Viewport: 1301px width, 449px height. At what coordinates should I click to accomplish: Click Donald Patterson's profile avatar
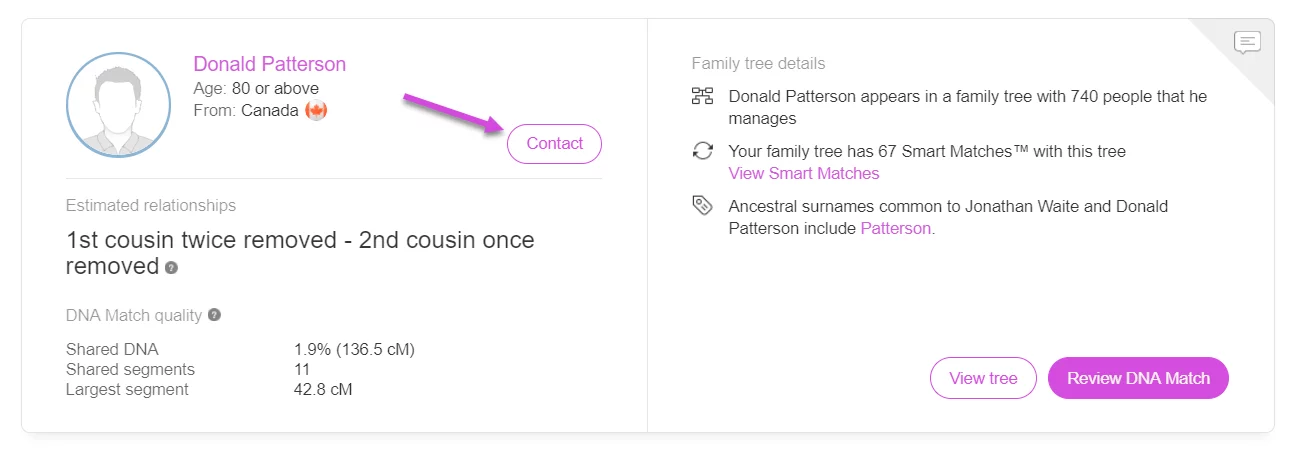[119, 106]
